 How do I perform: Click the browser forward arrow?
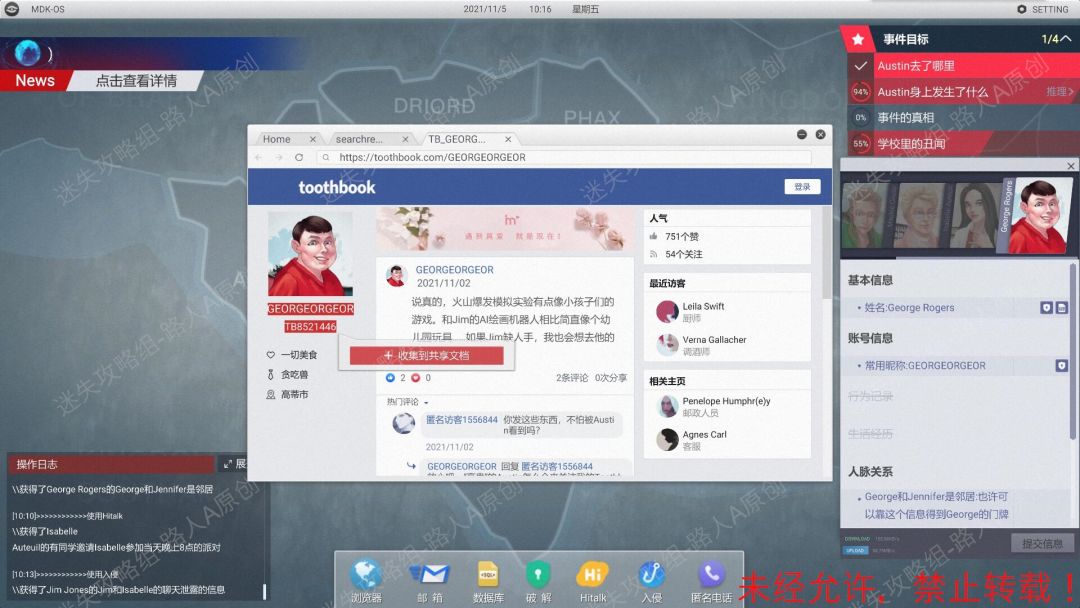point(278,158)
